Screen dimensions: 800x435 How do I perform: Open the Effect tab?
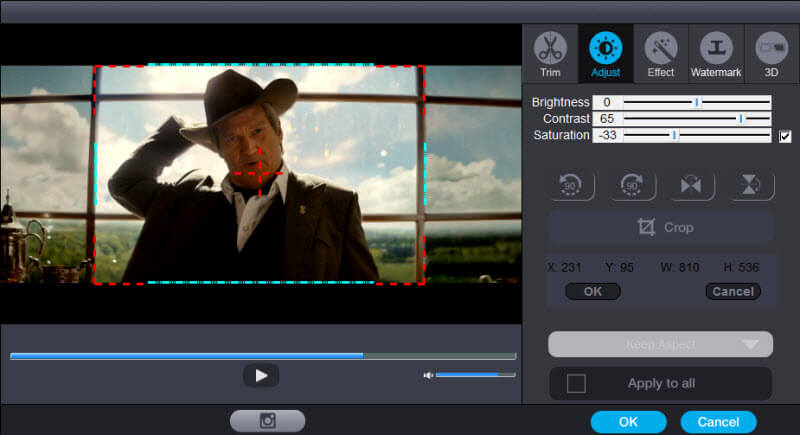[x=661, y=54]
